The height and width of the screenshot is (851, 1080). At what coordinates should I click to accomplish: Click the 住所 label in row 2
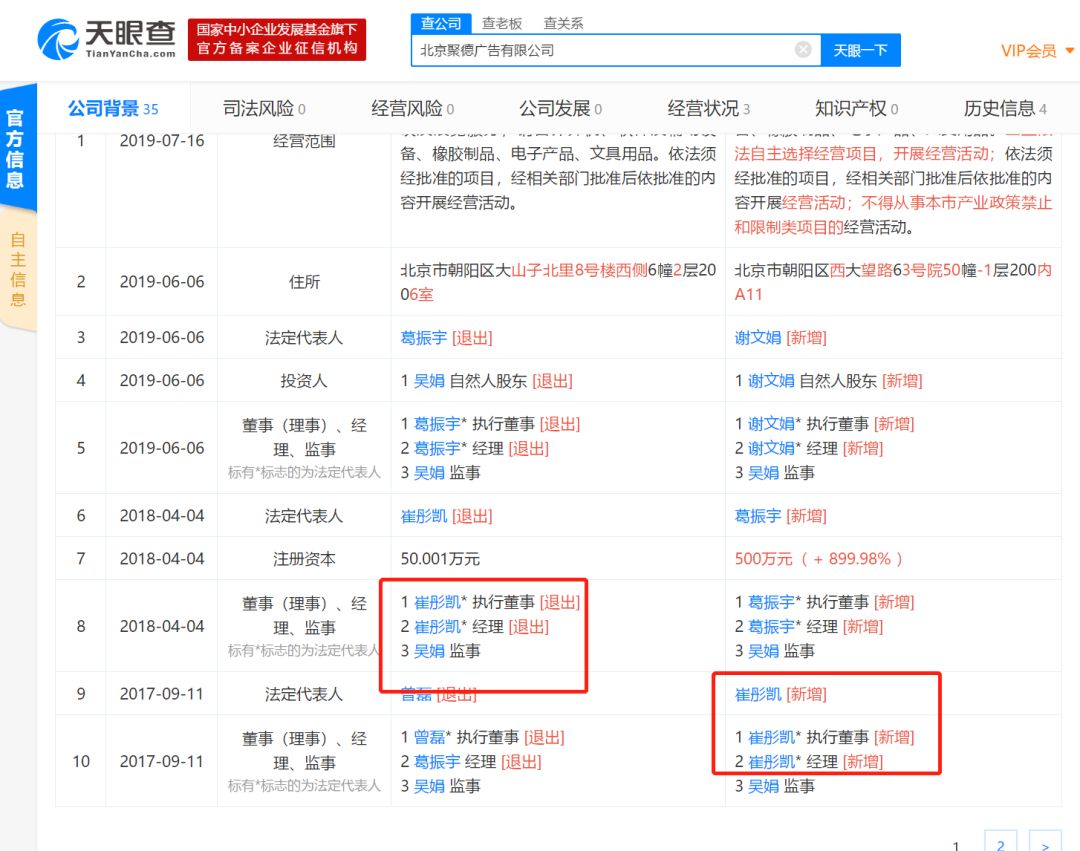click(x=304, y=282)
